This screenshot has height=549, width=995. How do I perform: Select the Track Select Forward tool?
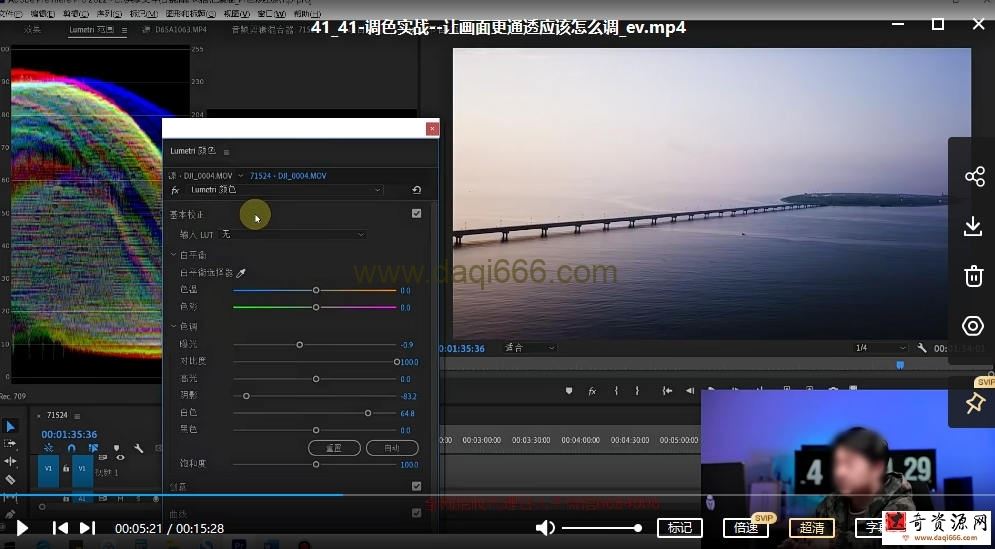10,443
